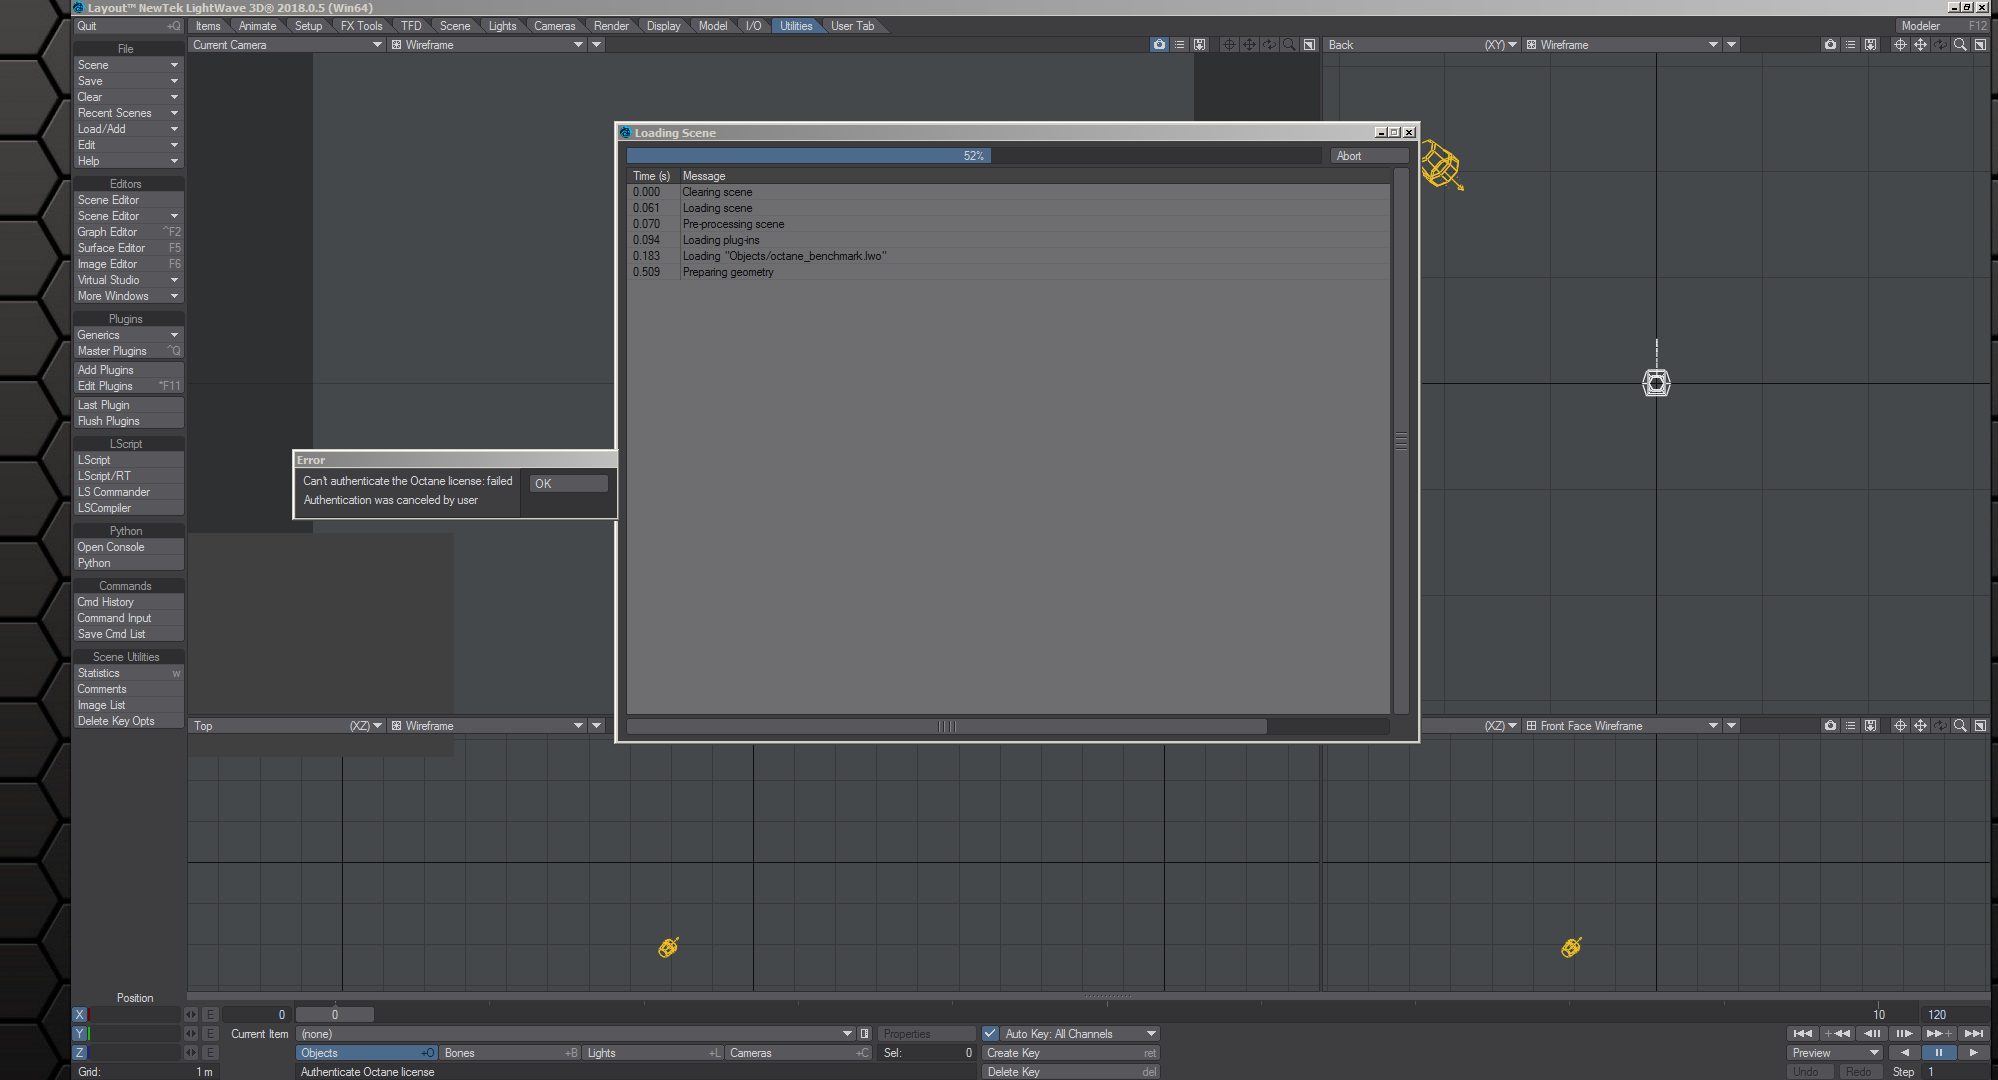Viewport: 1998px width, 1080px height.
Task: Click the pause playback button
Action: tap(1938, 1053)
